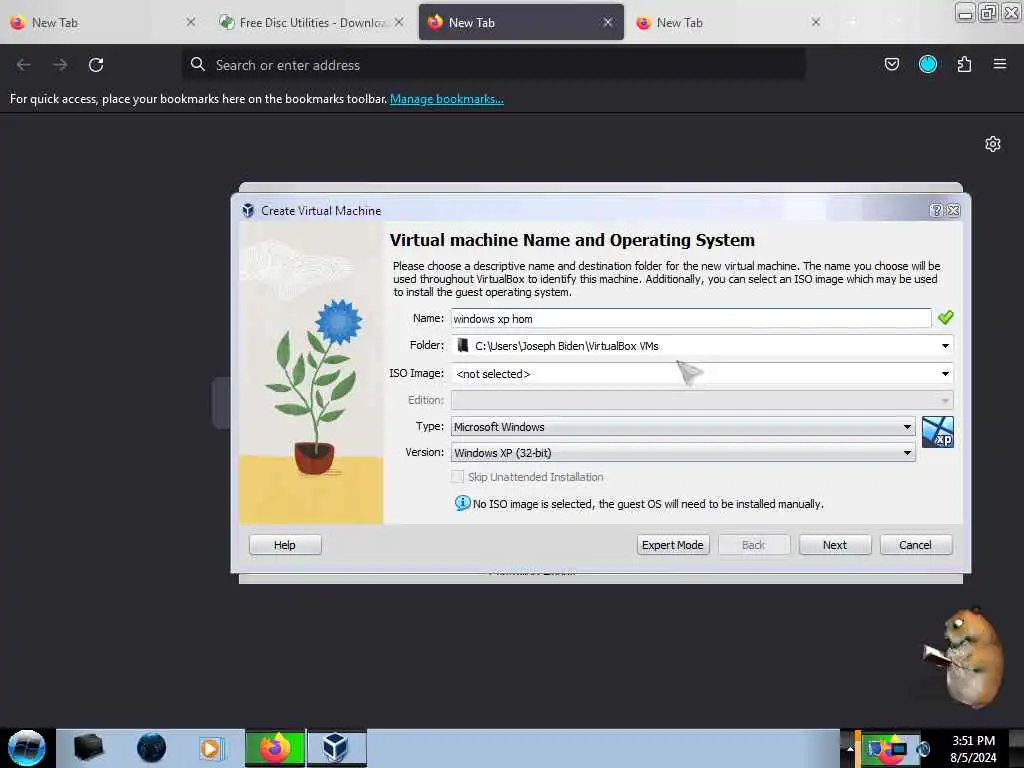This screenshot has height=768, width=1024.
Task: Close the Free Disc Utilities tab
Action: [x=399, y=22]
